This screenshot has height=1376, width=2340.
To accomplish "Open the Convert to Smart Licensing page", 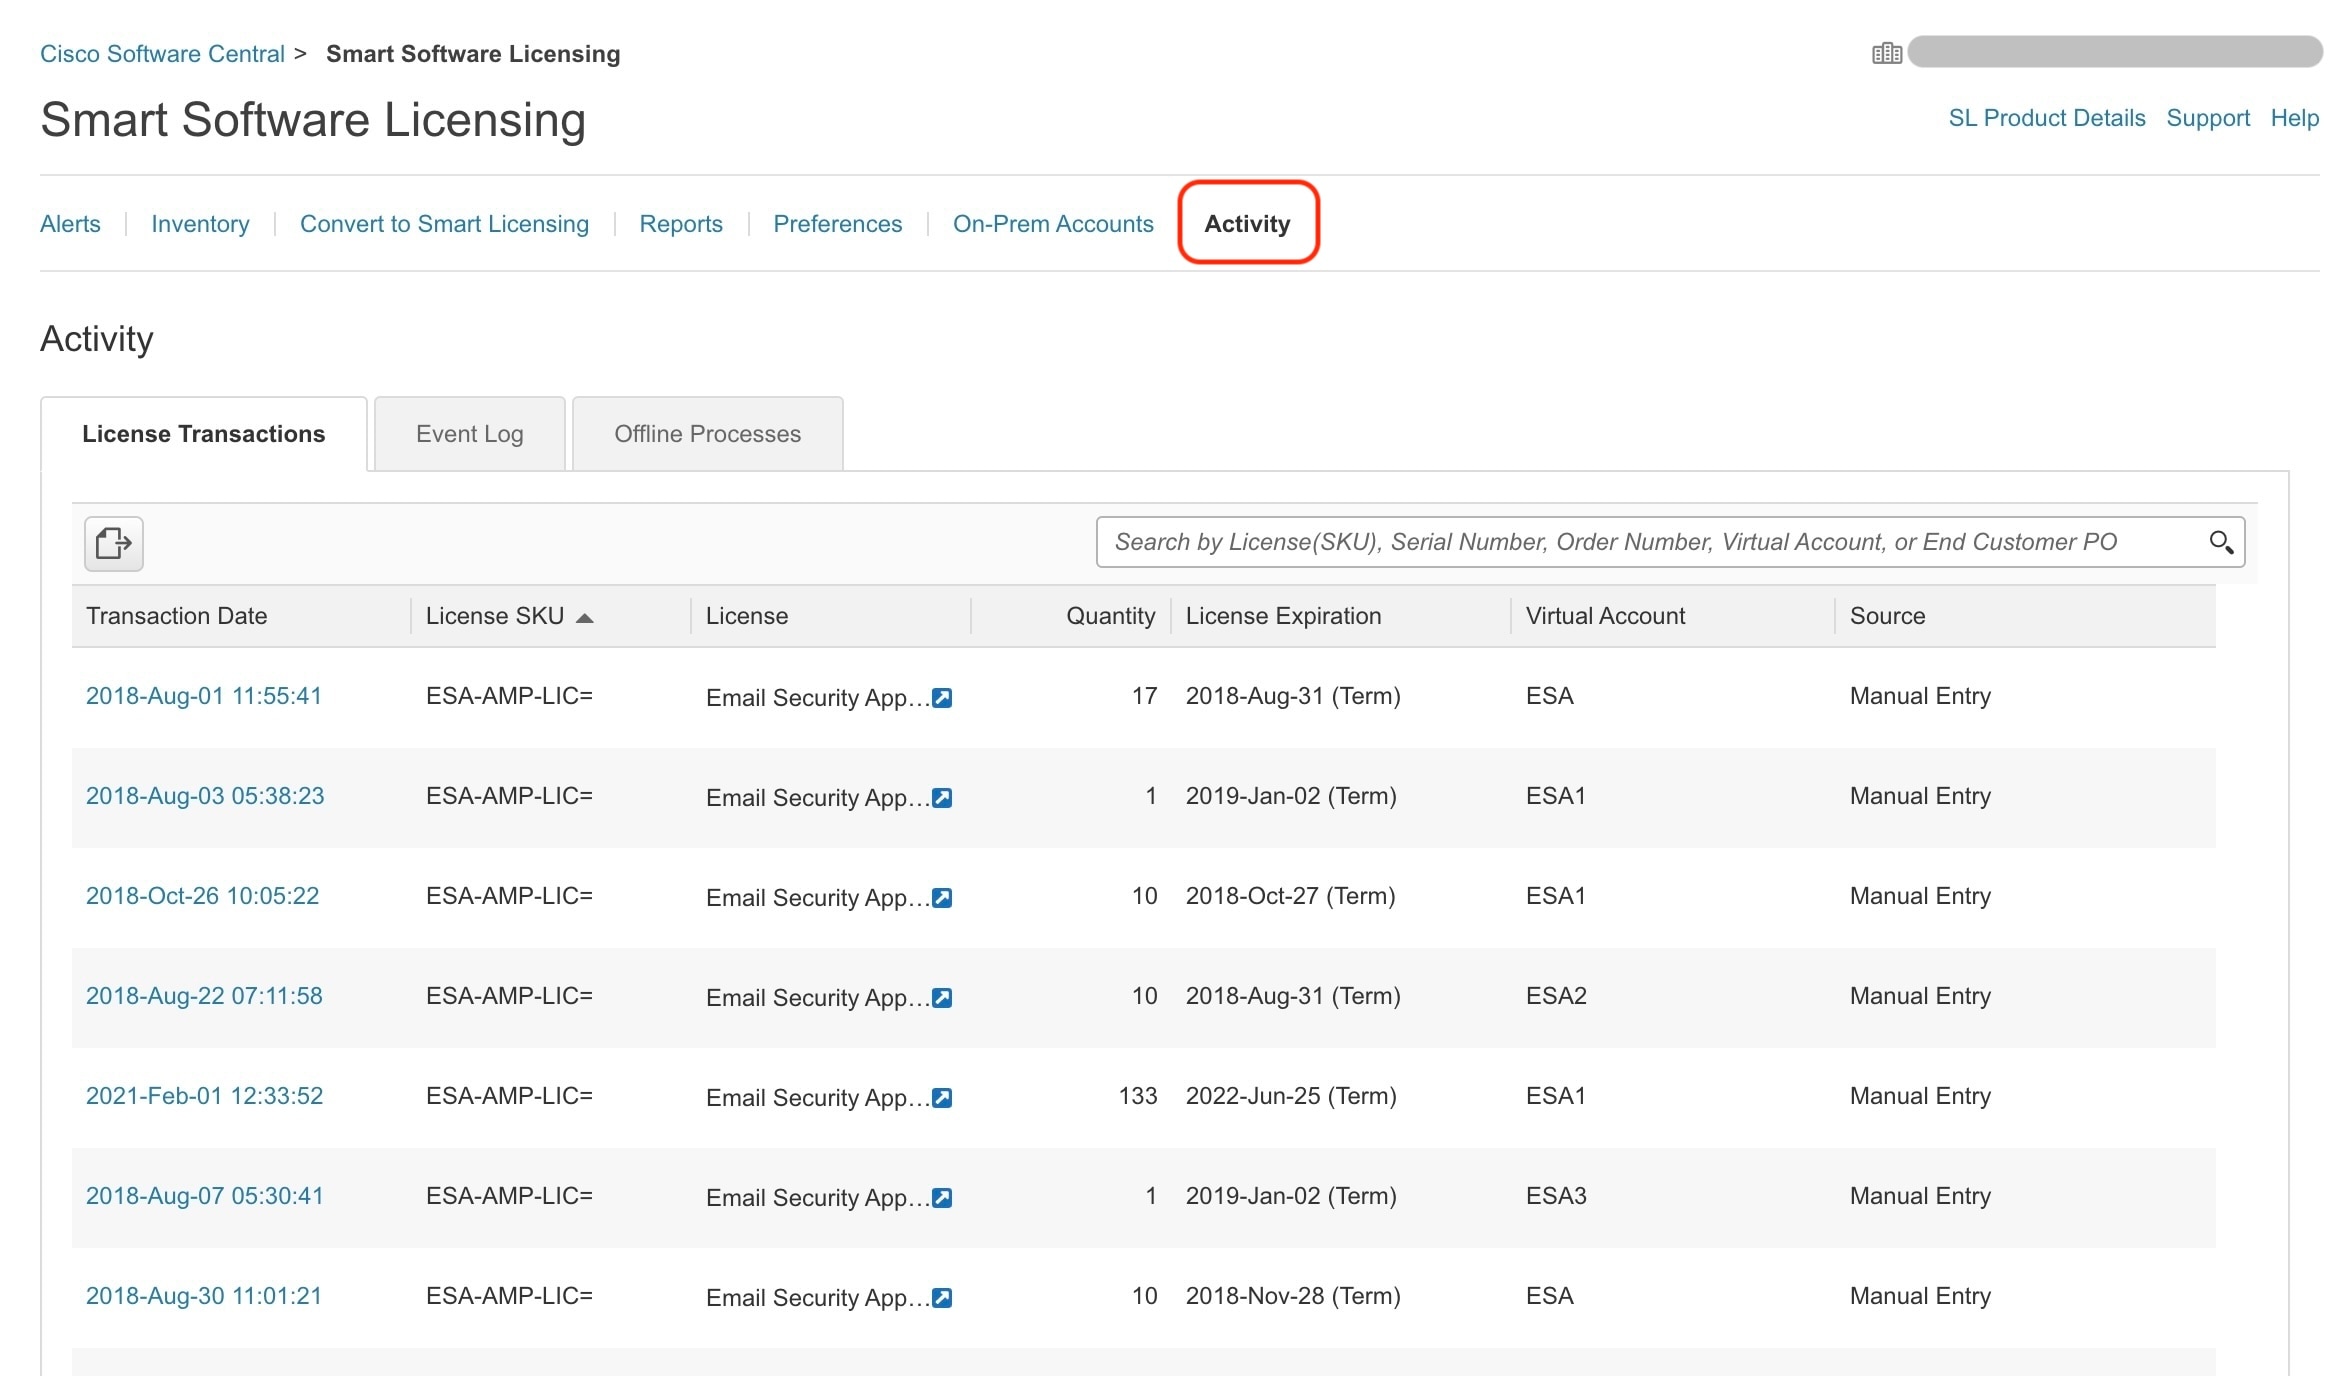I will (444, 224).
